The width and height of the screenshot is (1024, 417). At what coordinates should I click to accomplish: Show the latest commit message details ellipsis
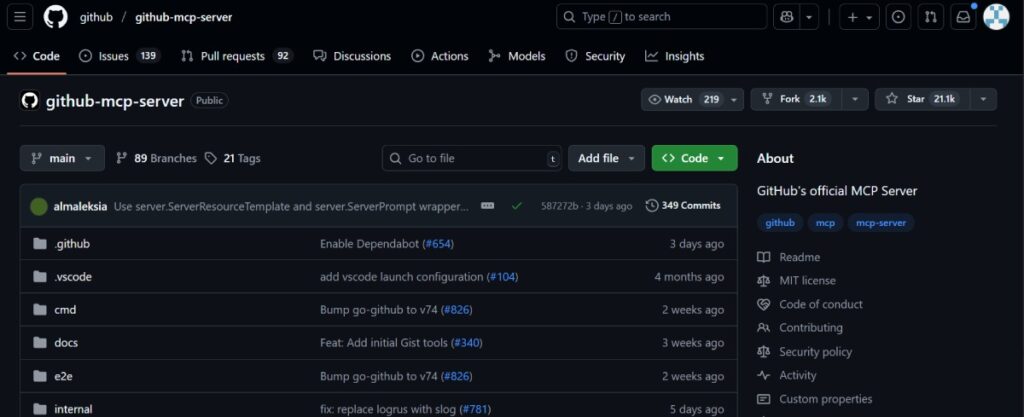[x=487, y=206]
